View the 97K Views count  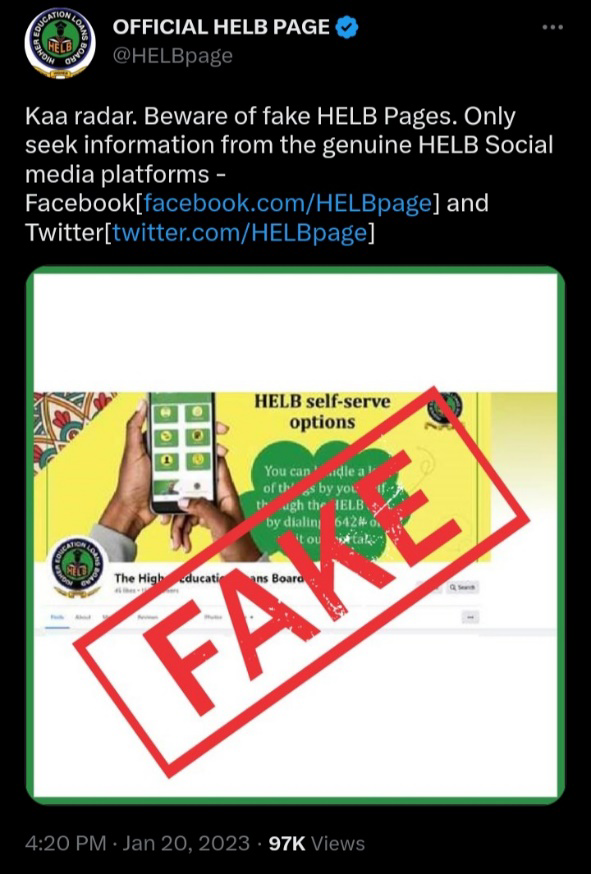317,843
